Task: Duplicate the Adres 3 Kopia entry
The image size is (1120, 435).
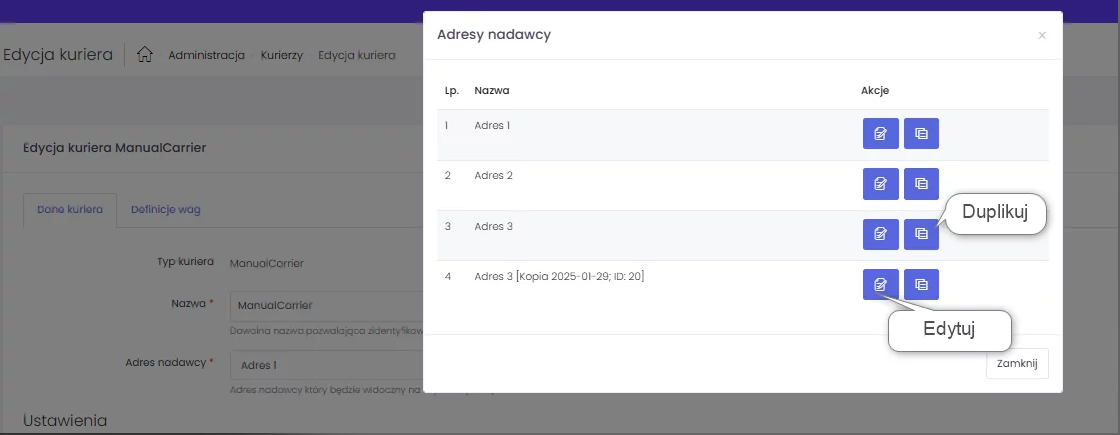Action: (x=921, y=285)
